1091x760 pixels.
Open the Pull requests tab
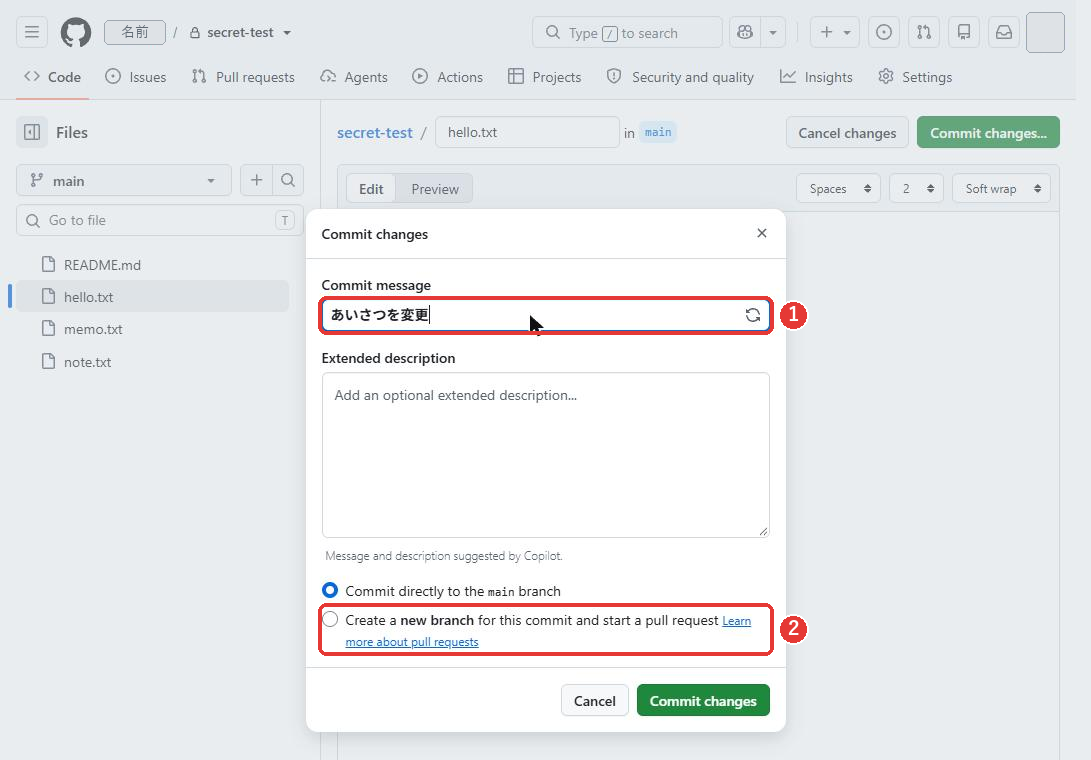click(244, 77)
